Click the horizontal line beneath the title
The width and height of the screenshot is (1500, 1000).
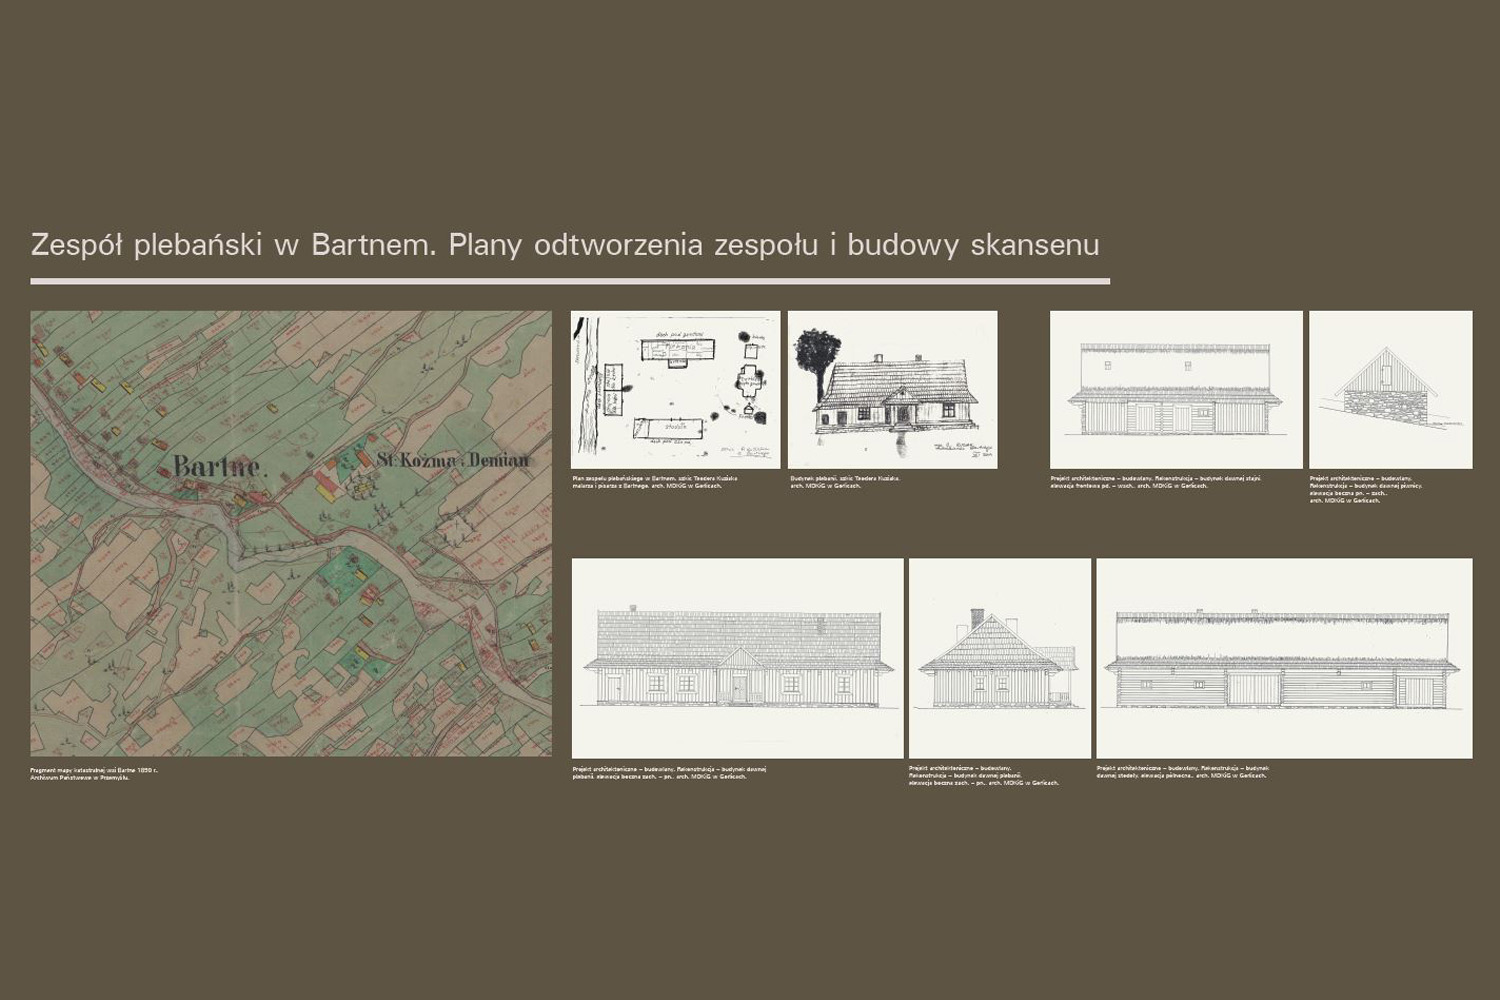pyautogui.click(x=570, y=281)
